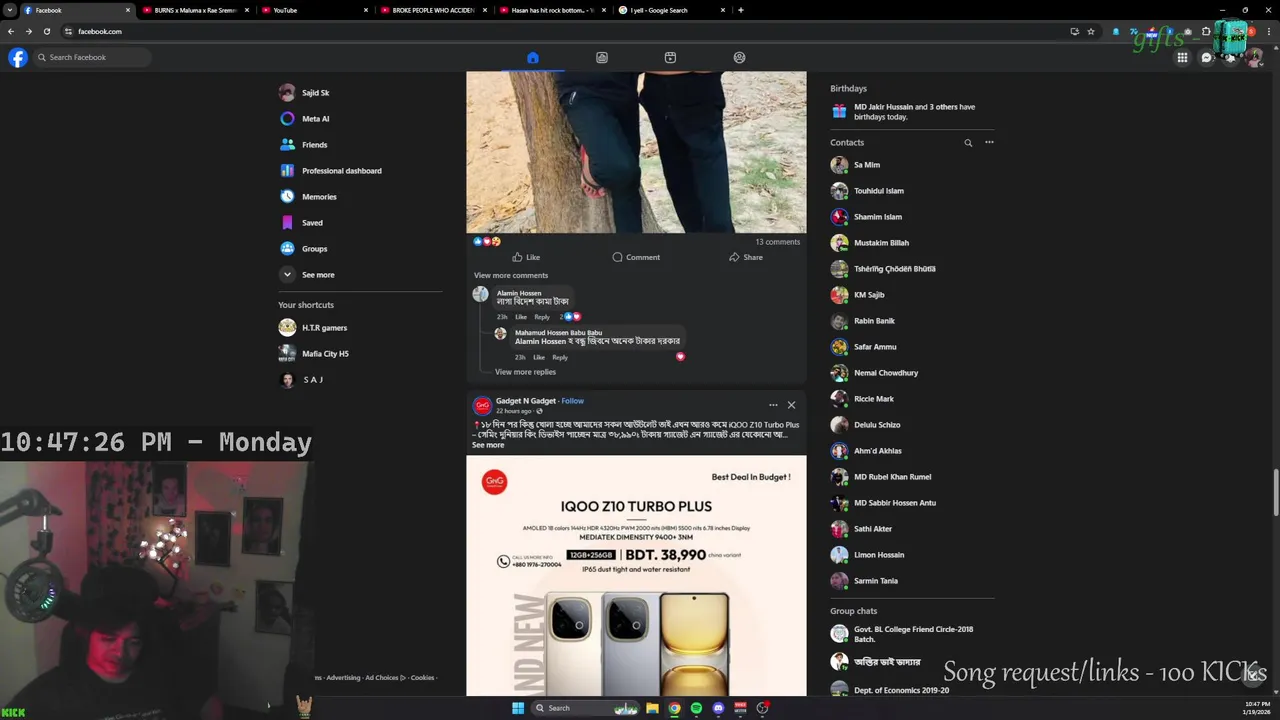Open Discord from the taskbar
The image size is (1280, 720).
pyautogui.click(x=718, y=708)
